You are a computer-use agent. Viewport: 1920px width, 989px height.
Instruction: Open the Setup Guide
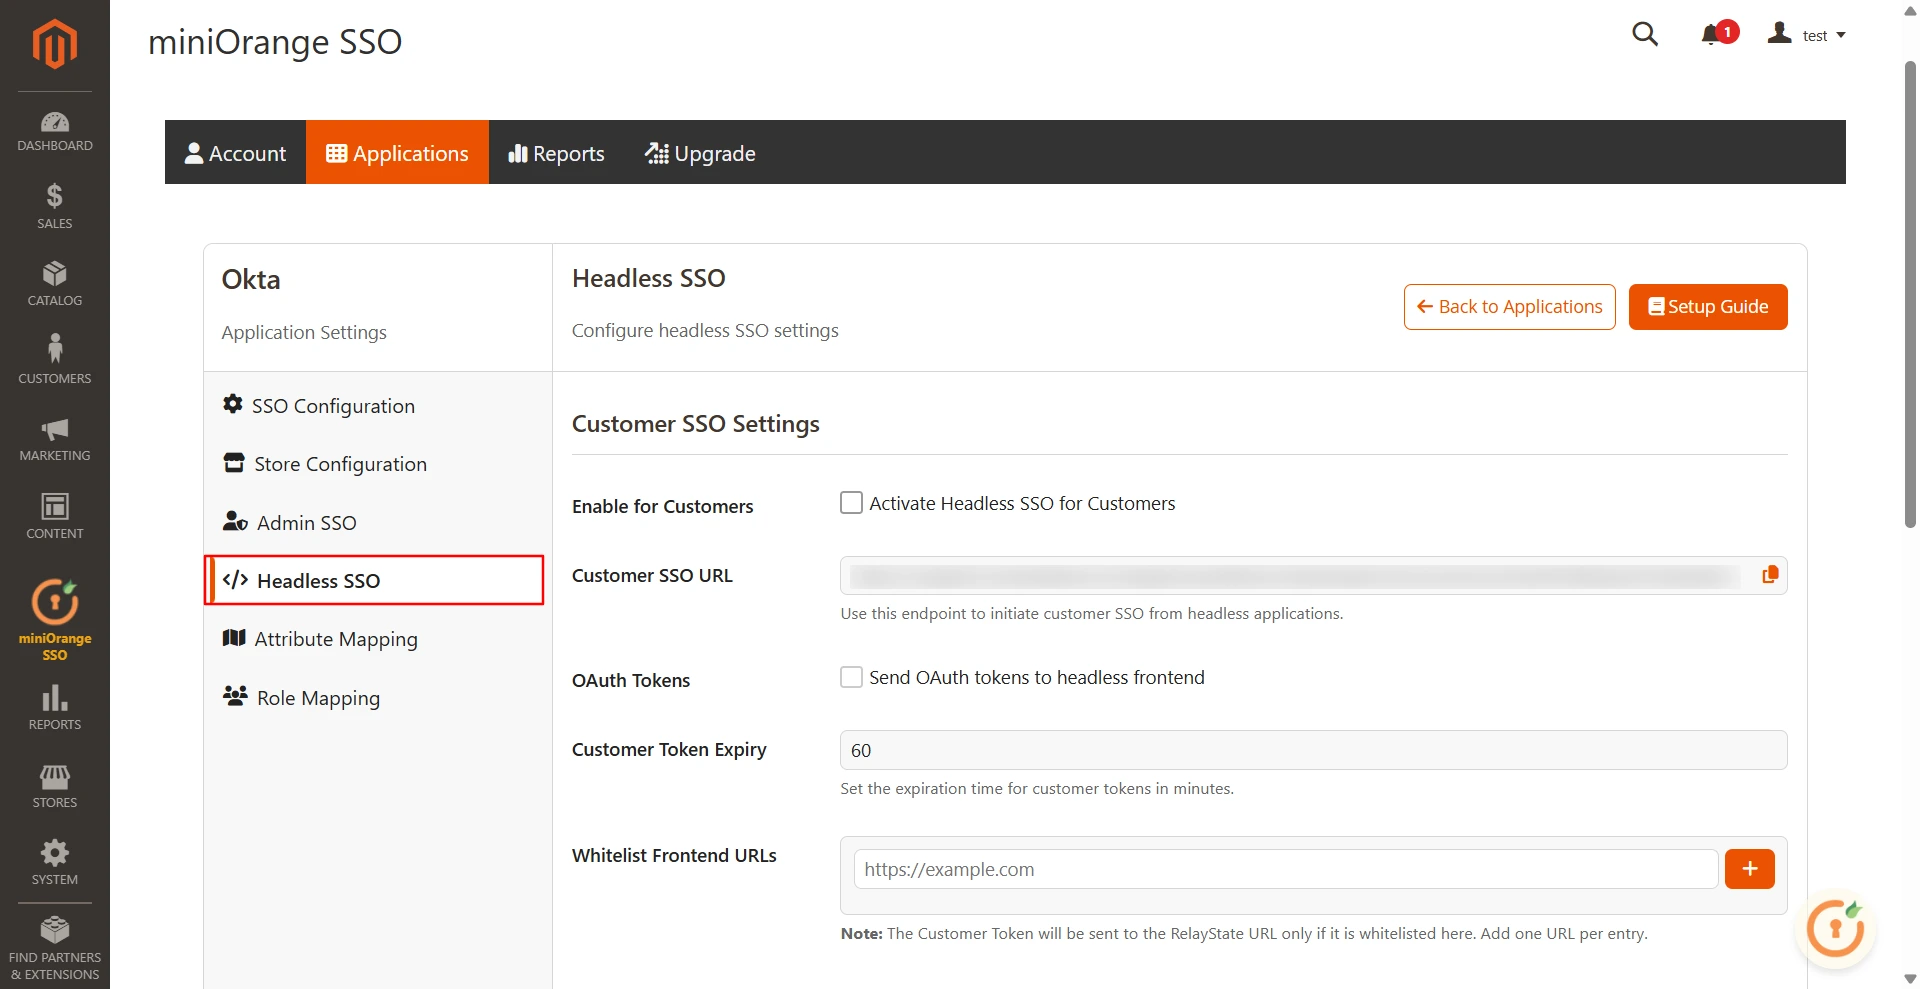coord(1707,306)
